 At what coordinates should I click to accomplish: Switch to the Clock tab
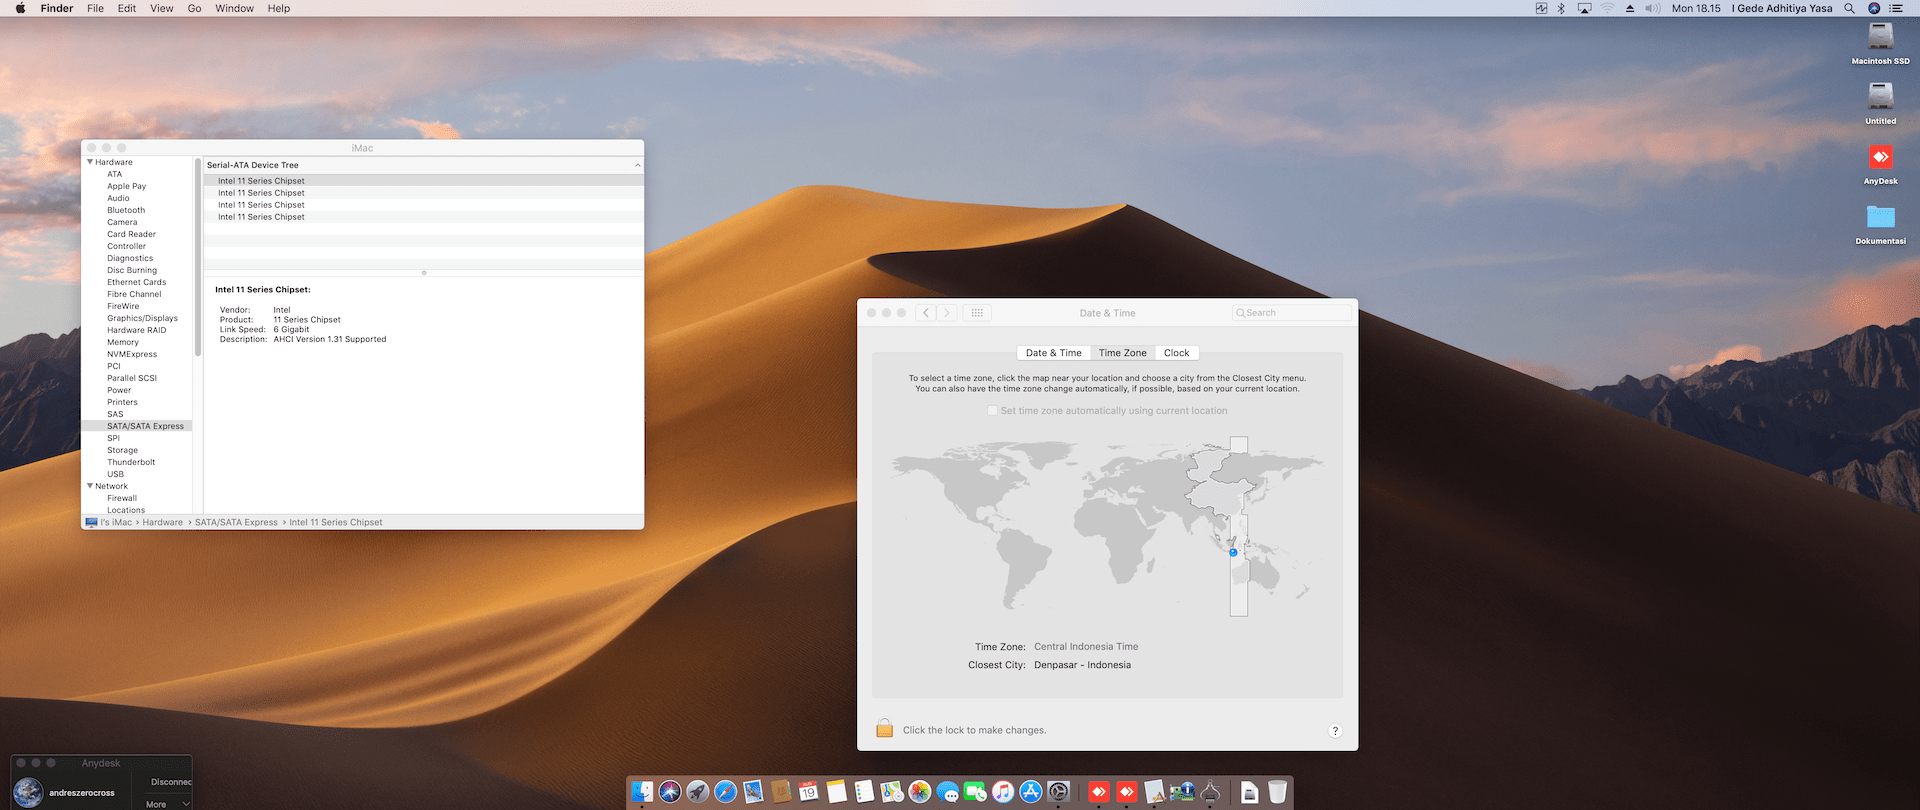(1176, 353)
